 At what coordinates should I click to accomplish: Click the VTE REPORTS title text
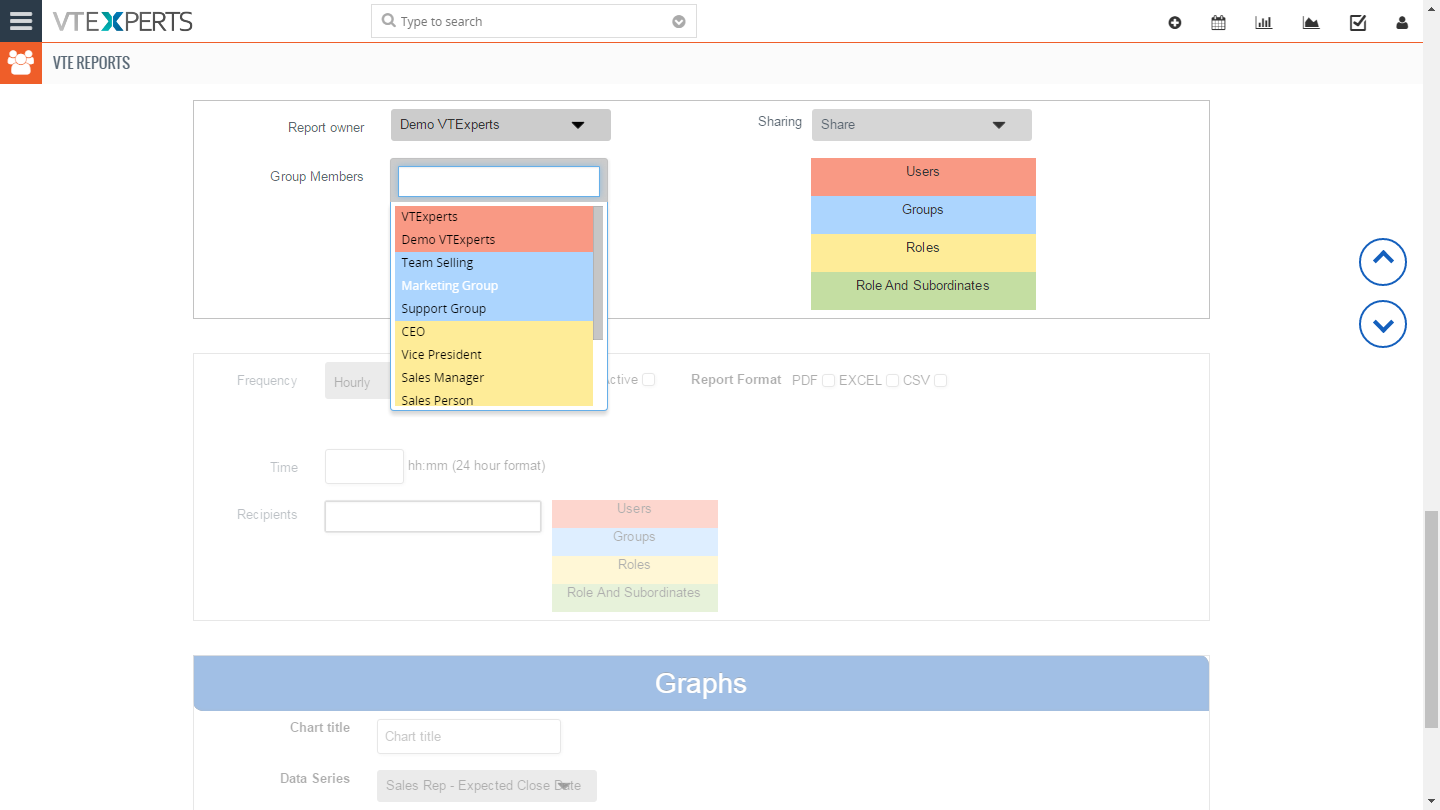92,63
